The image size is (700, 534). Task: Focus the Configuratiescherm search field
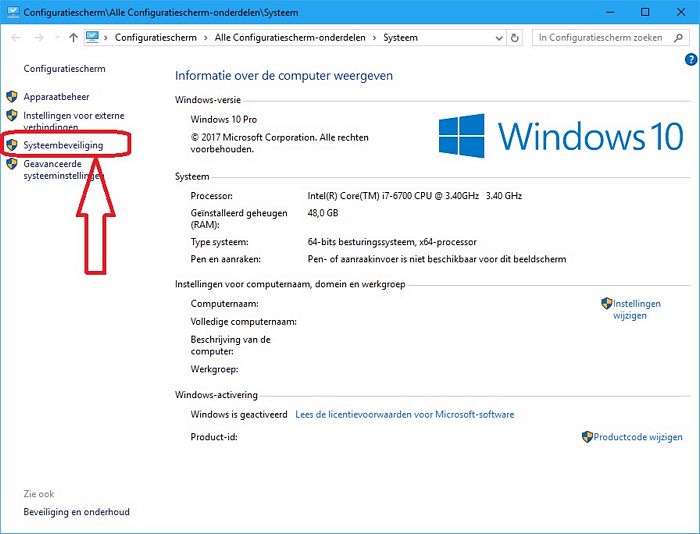tap(609, 38)
